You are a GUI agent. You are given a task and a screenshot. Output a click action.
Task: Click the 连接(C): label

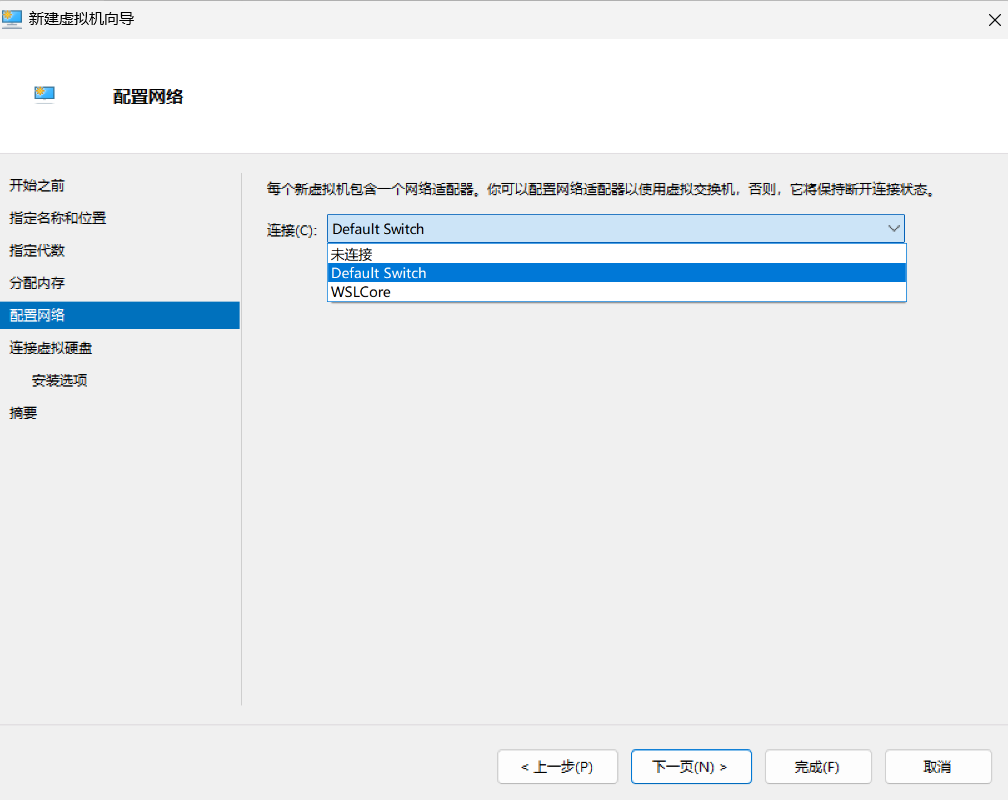click(292, 230)
